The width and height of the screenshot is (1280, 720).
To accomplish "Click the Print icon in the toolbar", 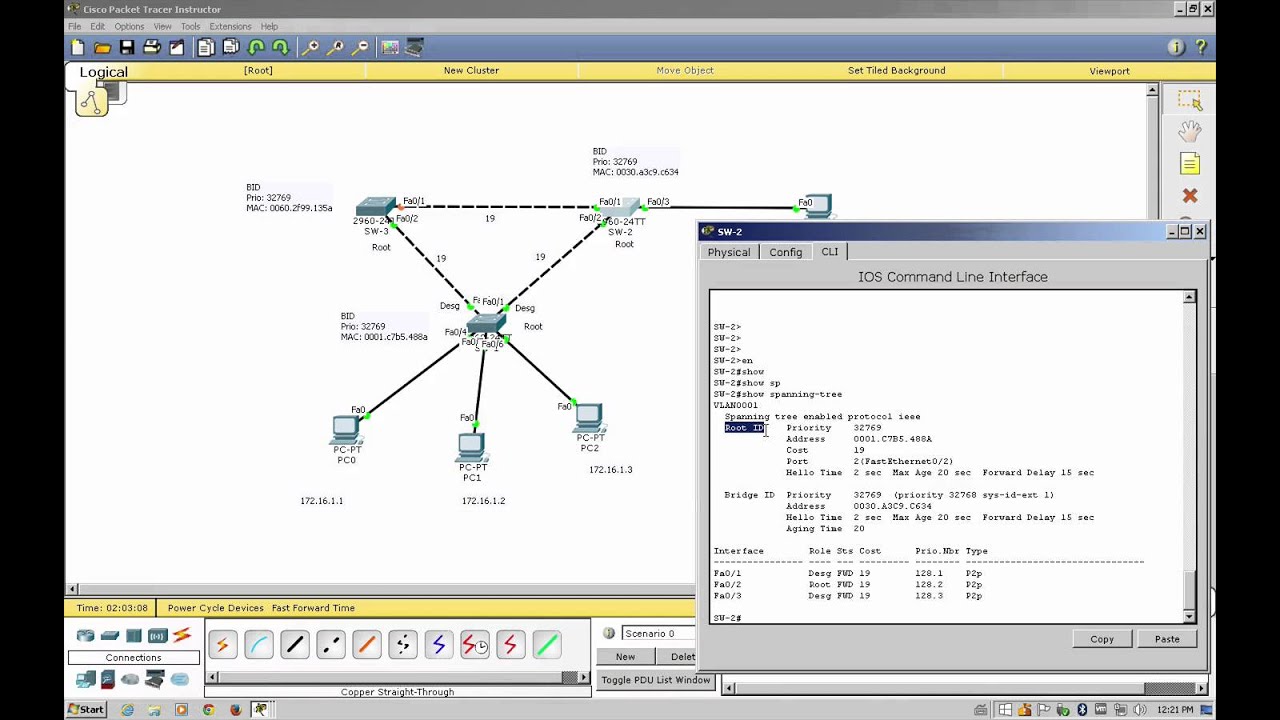I will pos(152,47).
